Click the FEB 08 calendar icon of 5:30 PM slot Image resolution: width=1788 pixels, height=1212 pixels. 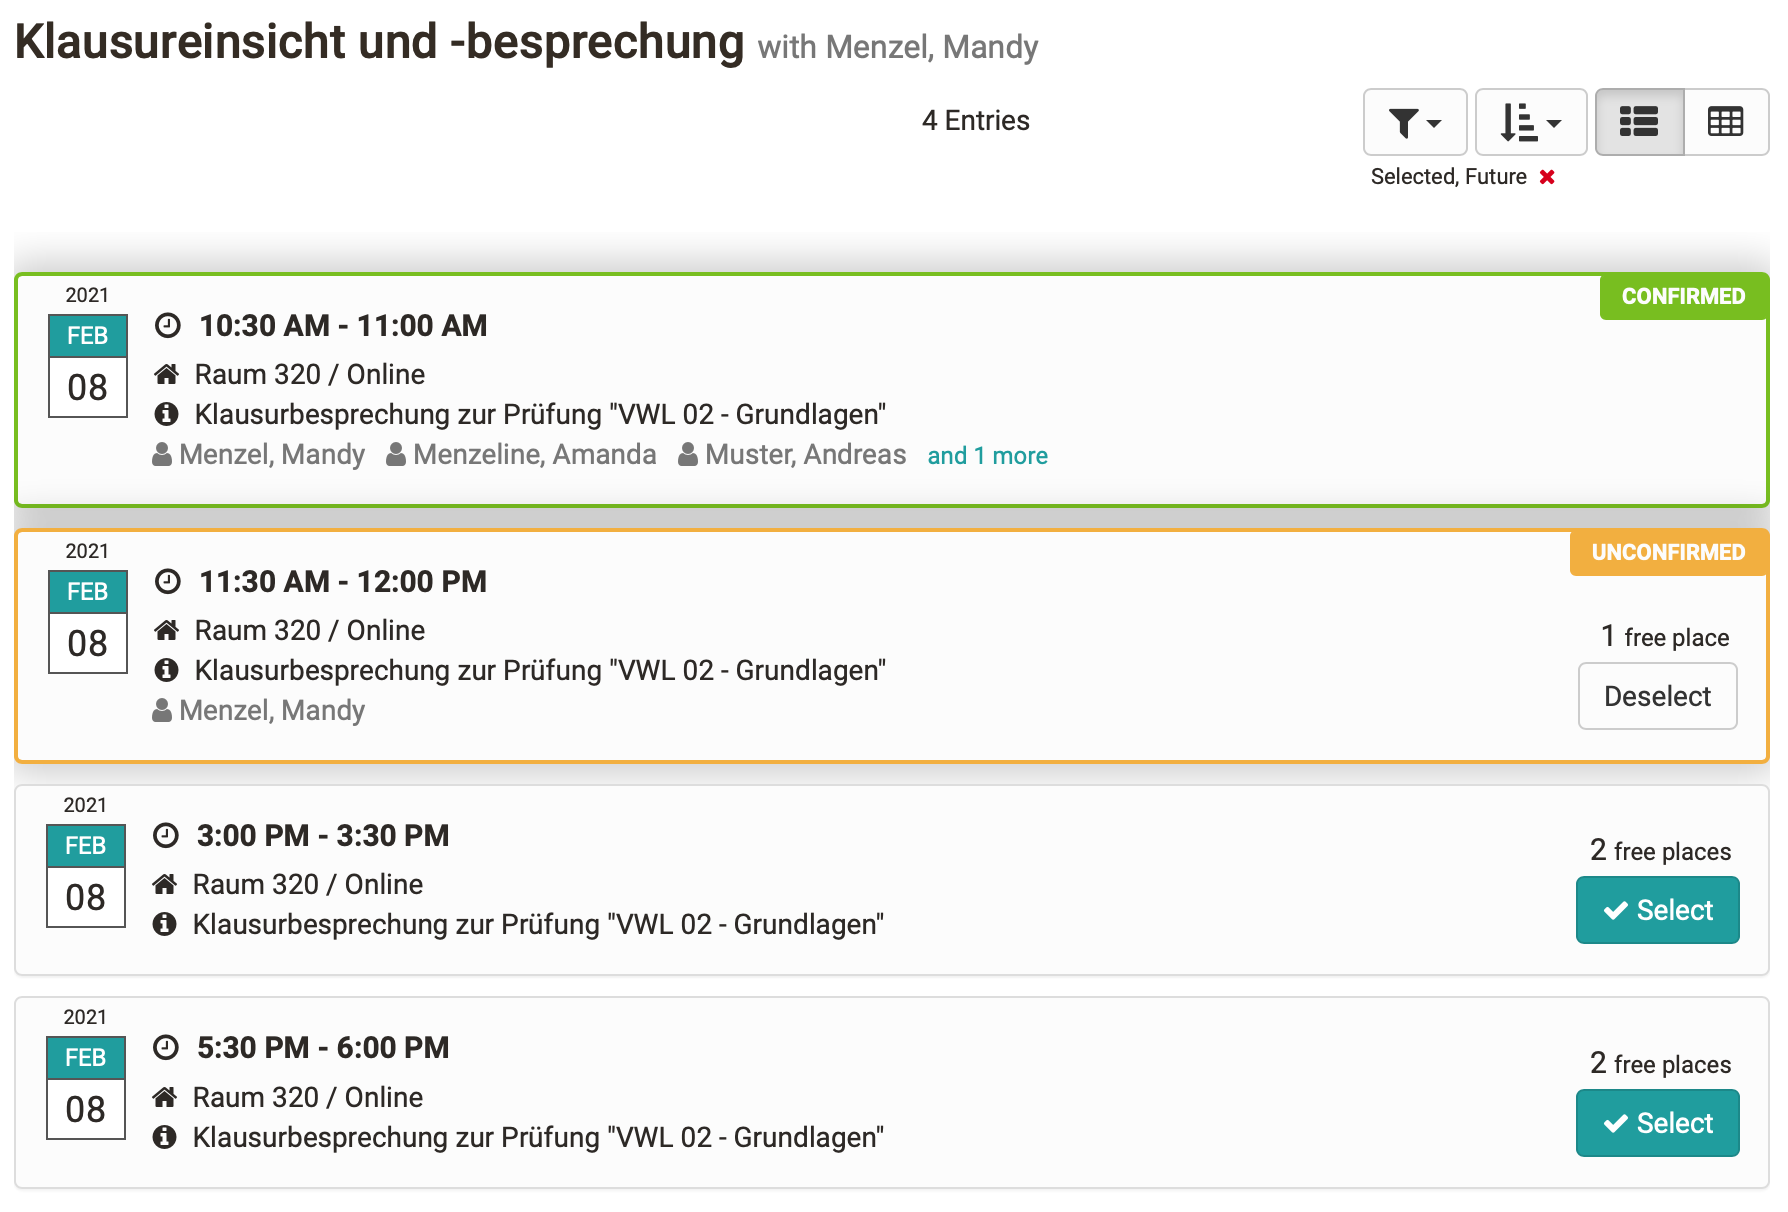tap(86, 1088)
